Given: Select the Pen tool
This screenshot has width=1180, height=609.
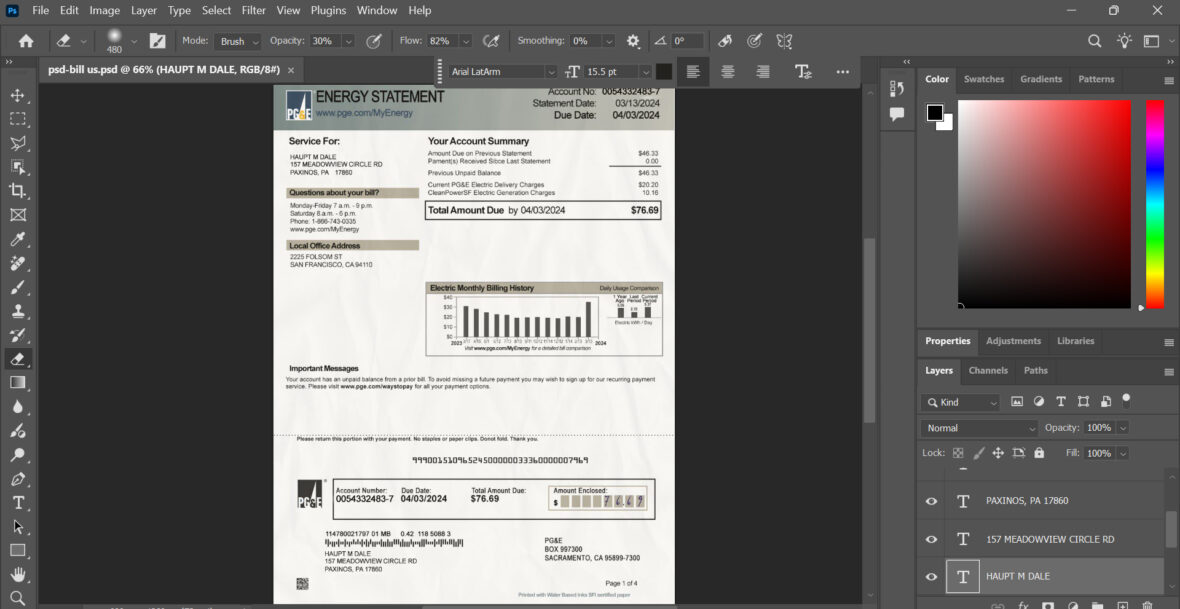Looking at the screenshot, I should [17, 479].
